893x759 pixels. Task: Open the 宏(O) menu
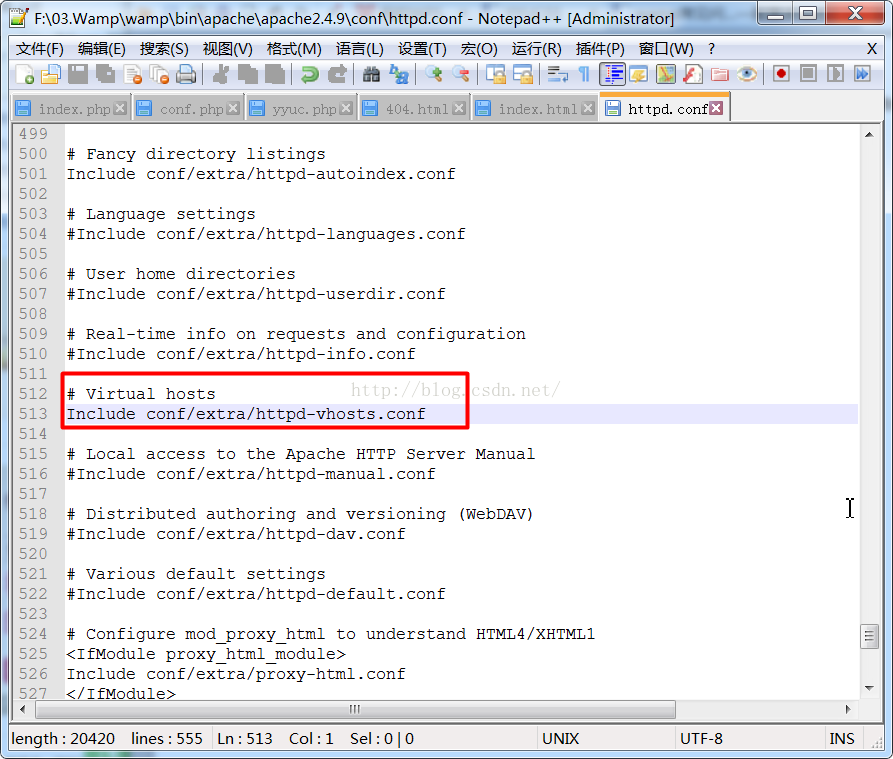(x=479, y=49)
